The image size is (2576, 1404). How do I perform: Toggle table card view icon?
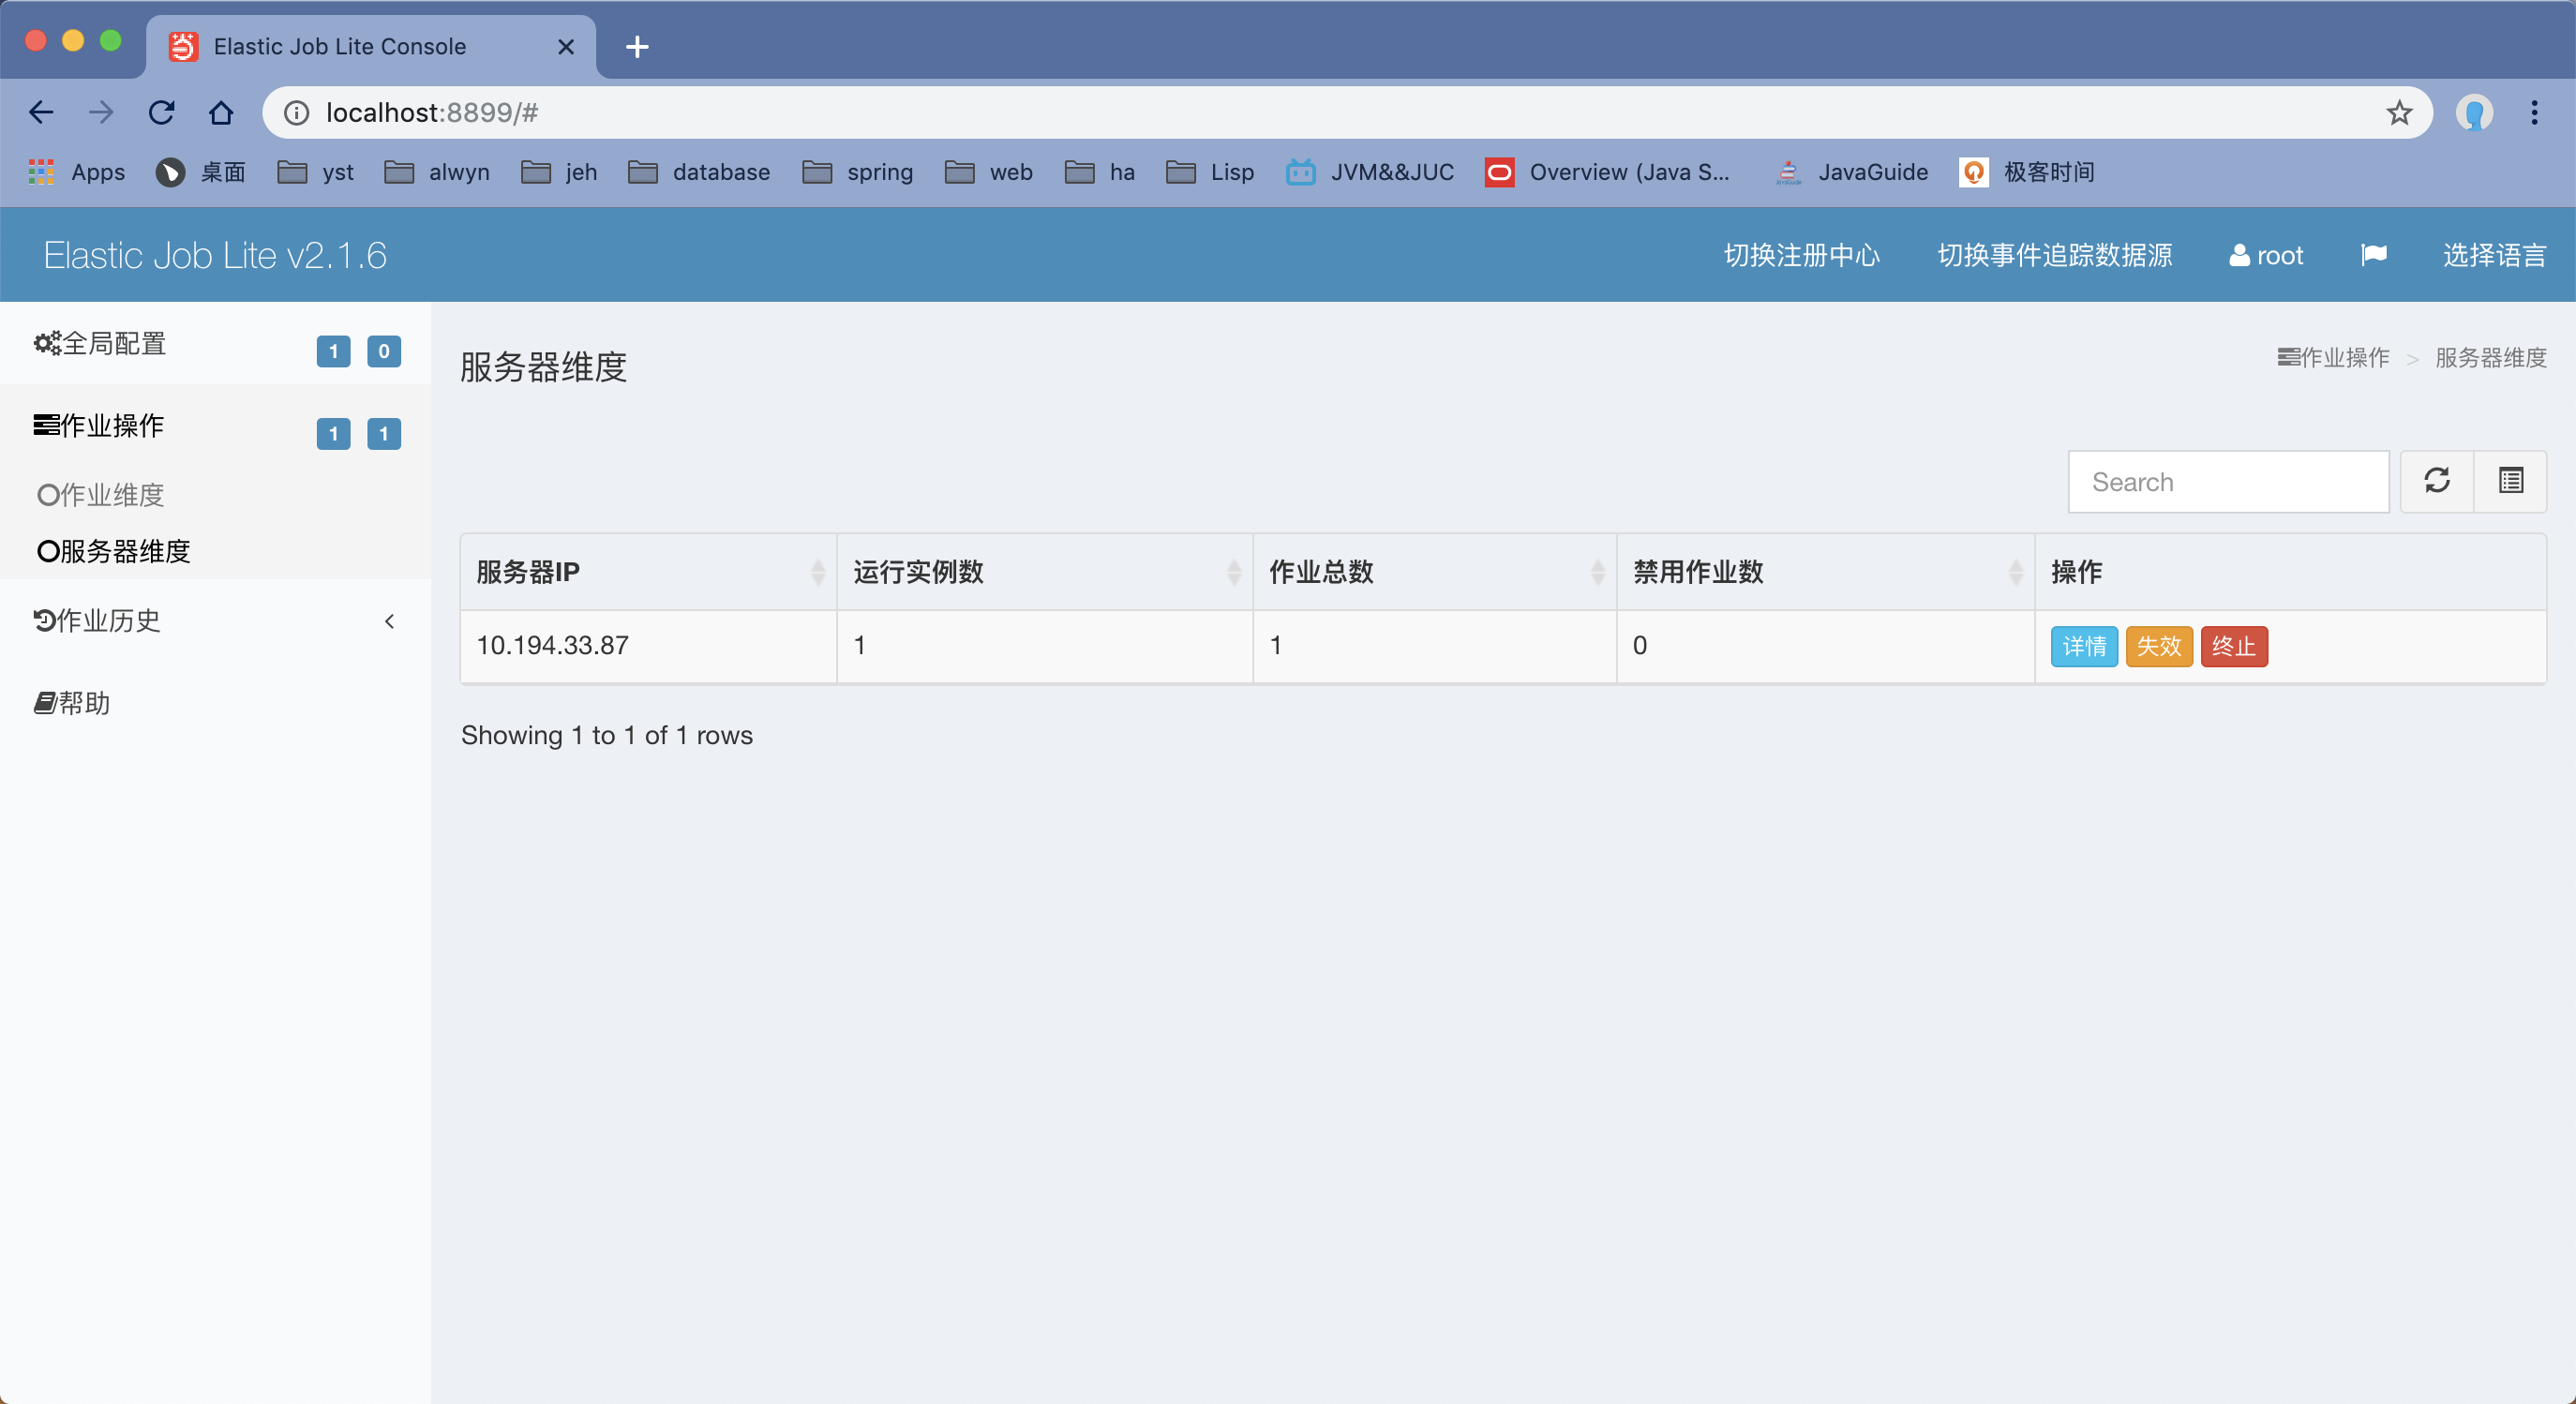coord(2511,481)
